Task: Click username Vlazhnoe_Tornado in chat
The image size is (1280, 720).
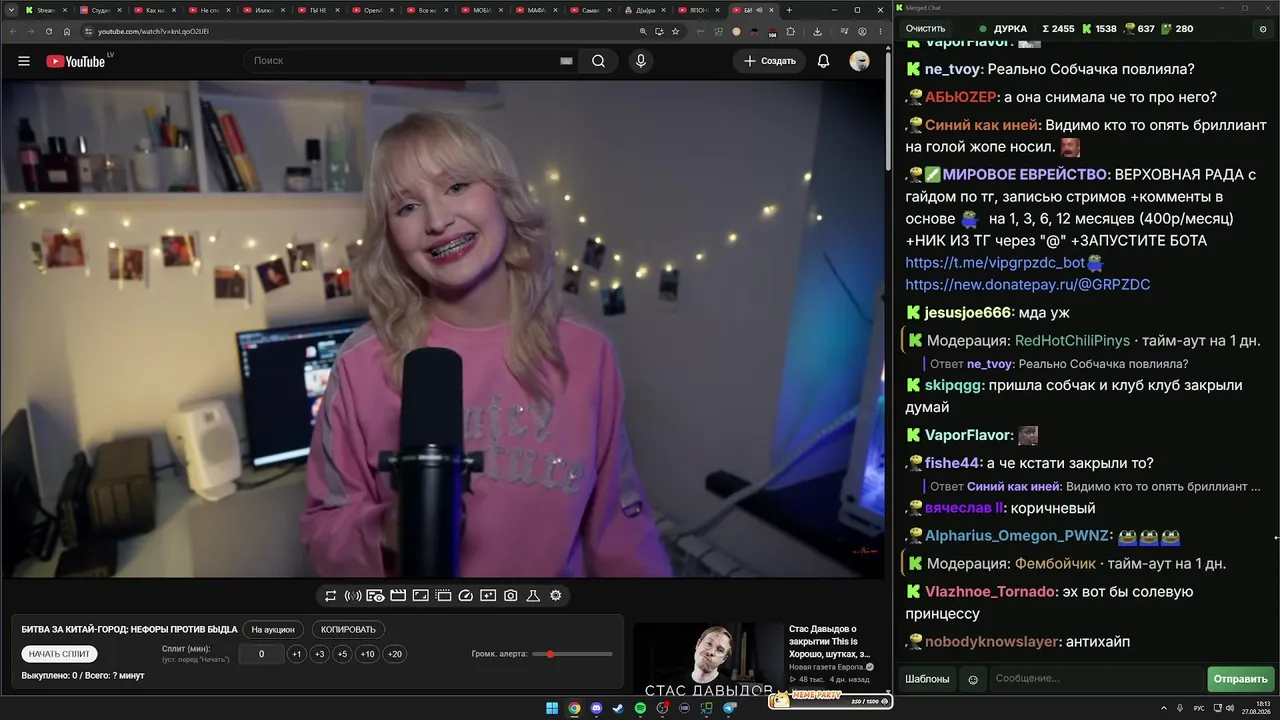Action: click(990, 592)
